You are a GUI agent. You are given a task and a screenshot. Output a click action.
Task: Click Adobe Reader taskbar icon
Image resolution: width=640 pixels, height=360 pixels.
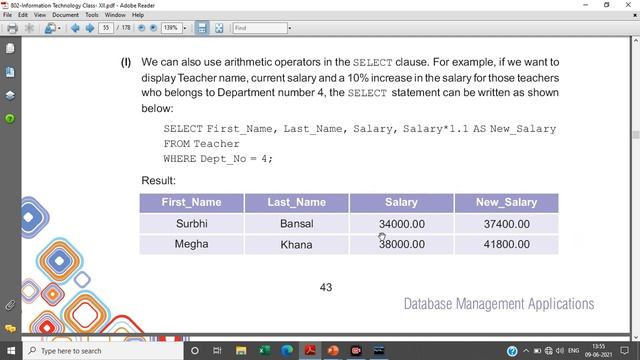tap(310, 351)
